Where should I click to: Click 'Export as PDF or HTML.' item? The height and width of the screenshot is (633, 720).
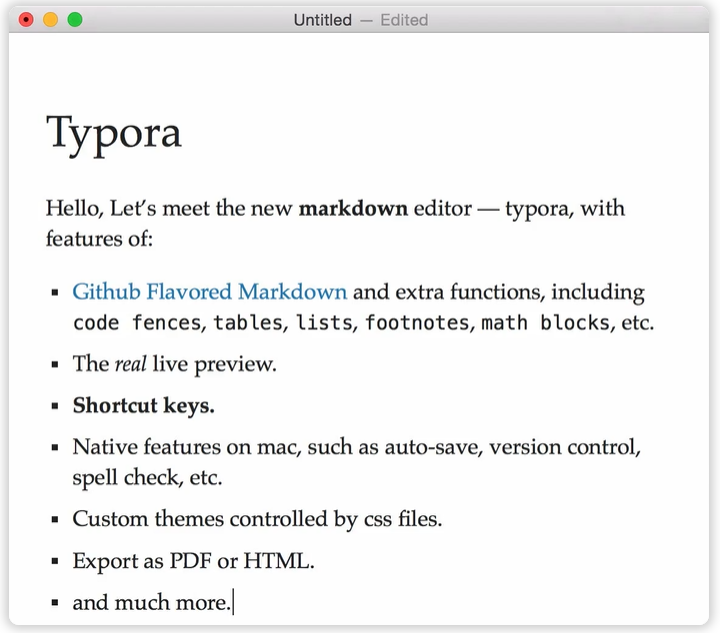(193, 561)
